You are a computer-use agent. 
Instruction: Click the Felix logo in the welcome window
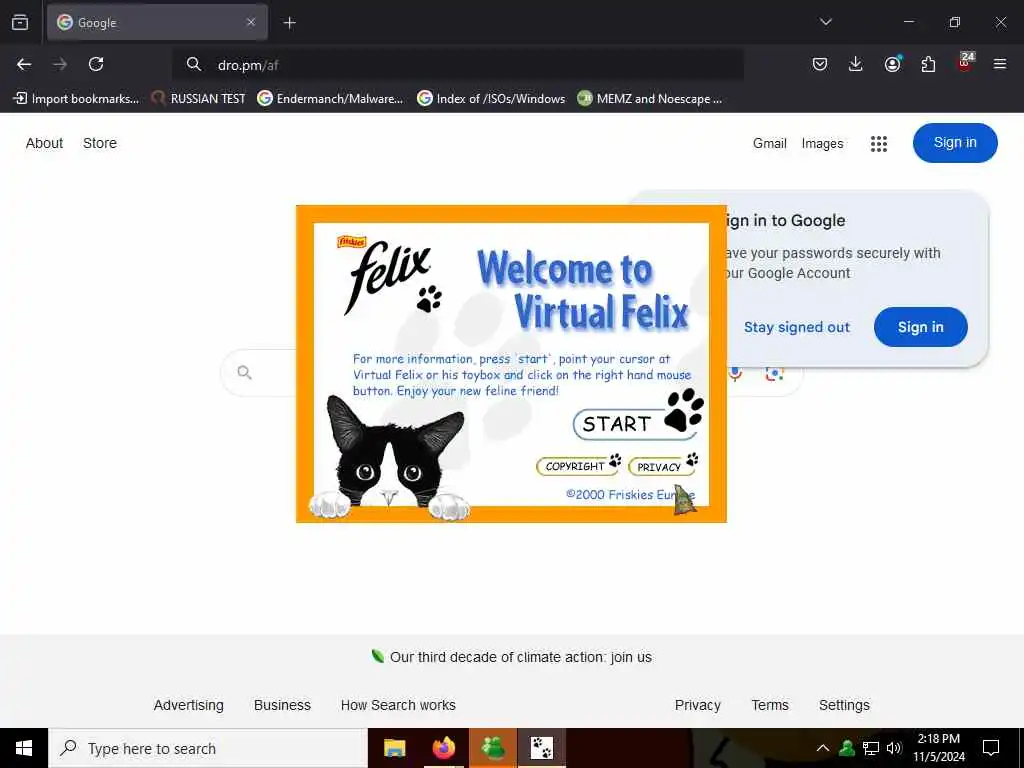(388, 275)
